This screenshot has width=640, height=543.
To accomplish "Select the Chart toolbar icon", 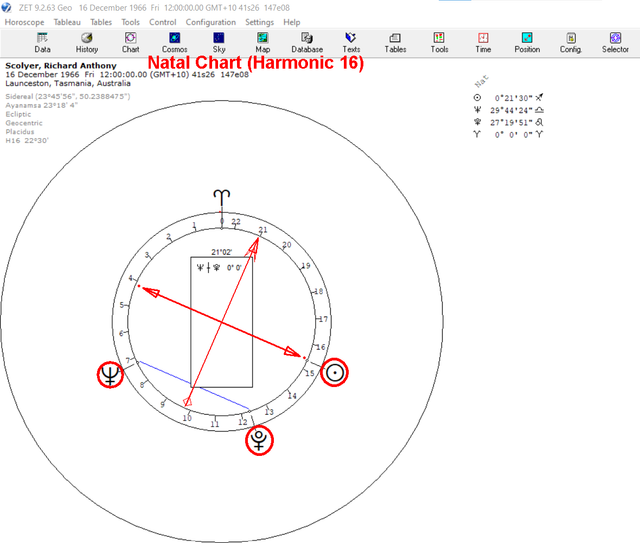I will coord(130,43).
